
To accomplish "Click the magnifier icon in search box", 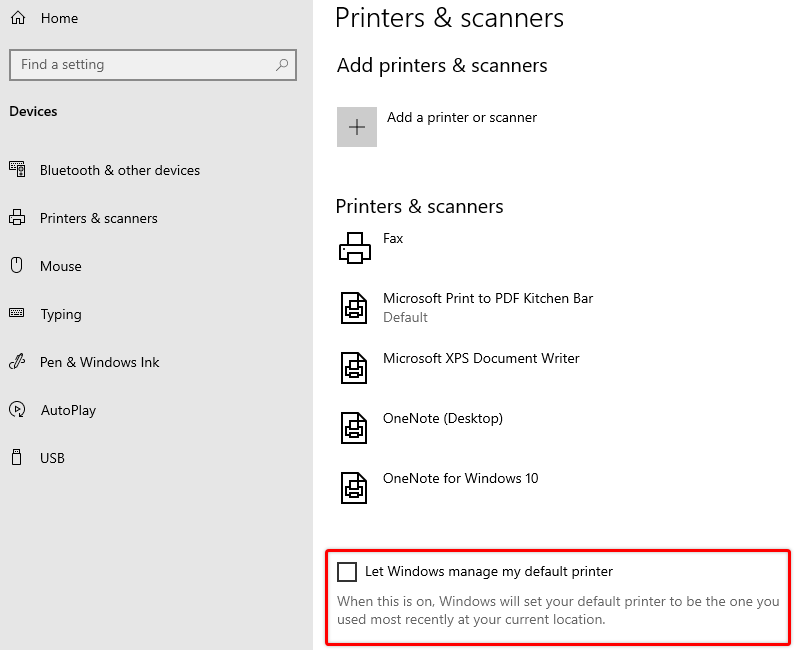I will pos(281,64).
